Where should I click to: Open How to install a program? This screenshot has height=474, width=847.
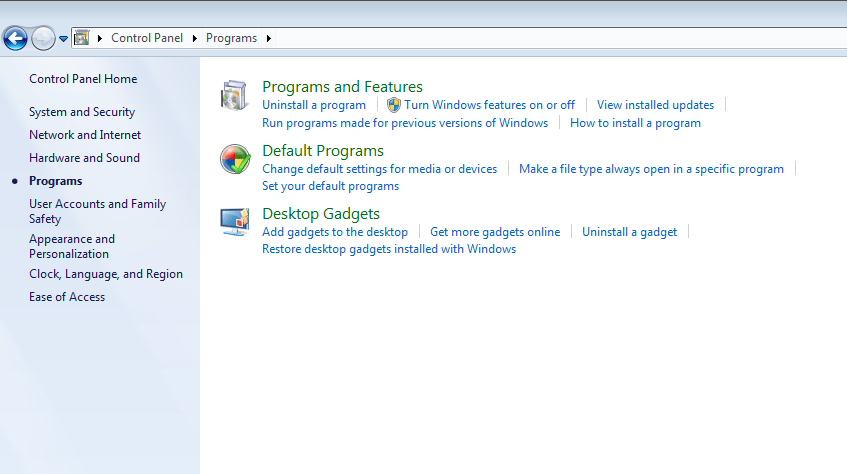tap(635, 123)
